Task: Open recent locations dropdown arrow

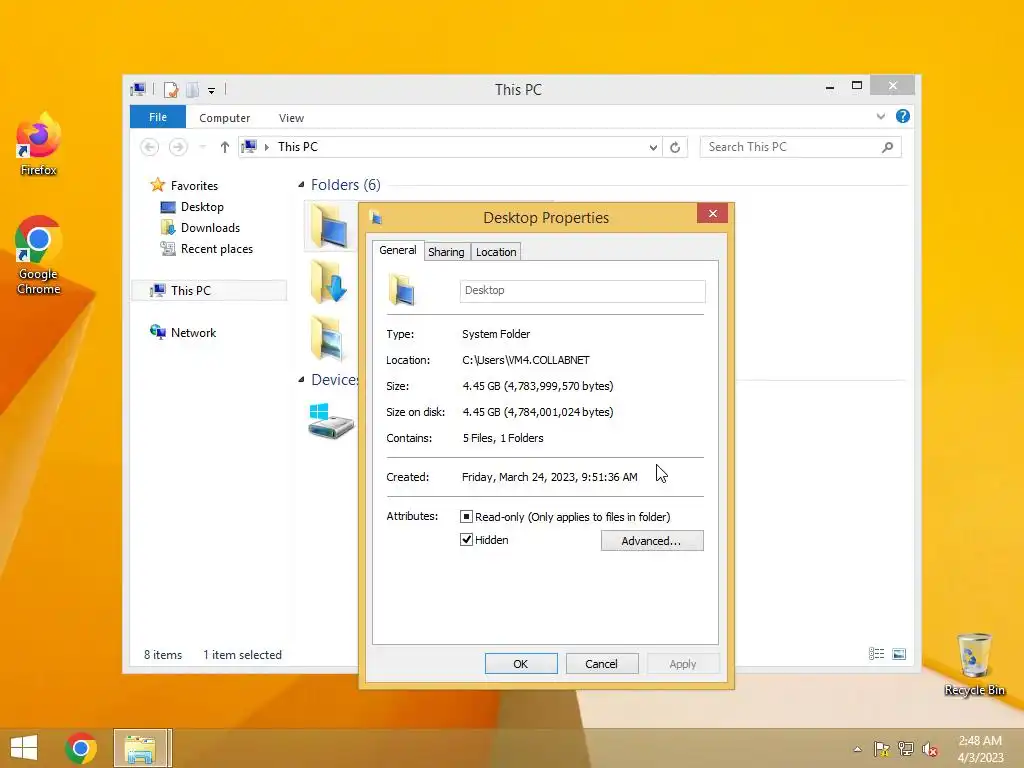Action: click(x=202, y=147)
